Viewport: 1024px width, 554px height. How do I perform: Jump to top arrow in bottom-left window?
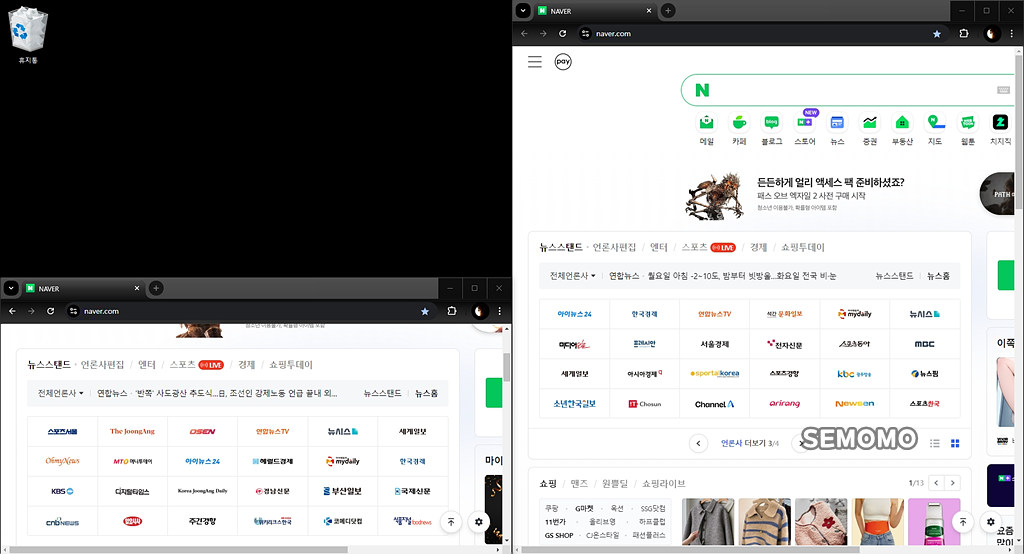(451, 521)
